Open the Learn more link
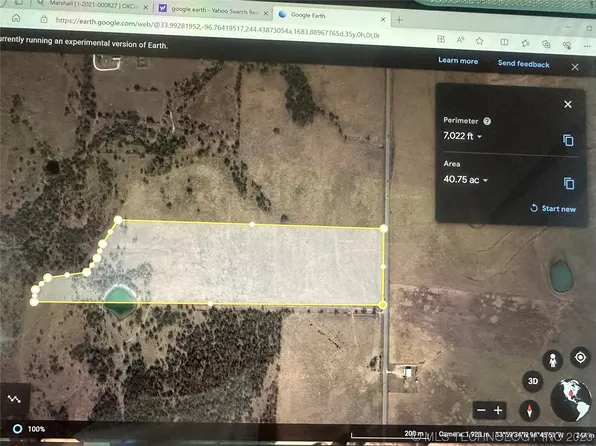 coord(458,60)
